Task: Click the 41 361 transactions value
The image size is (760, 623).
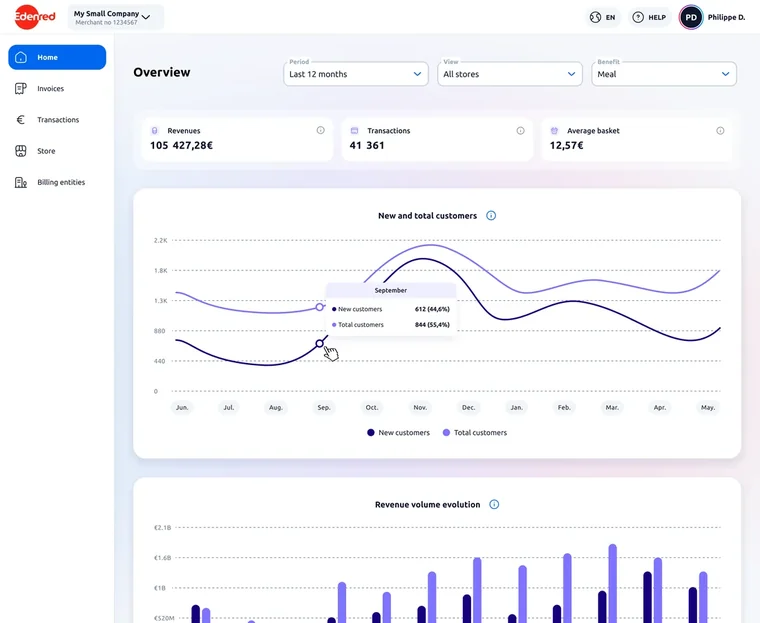Action: [367, 145]
